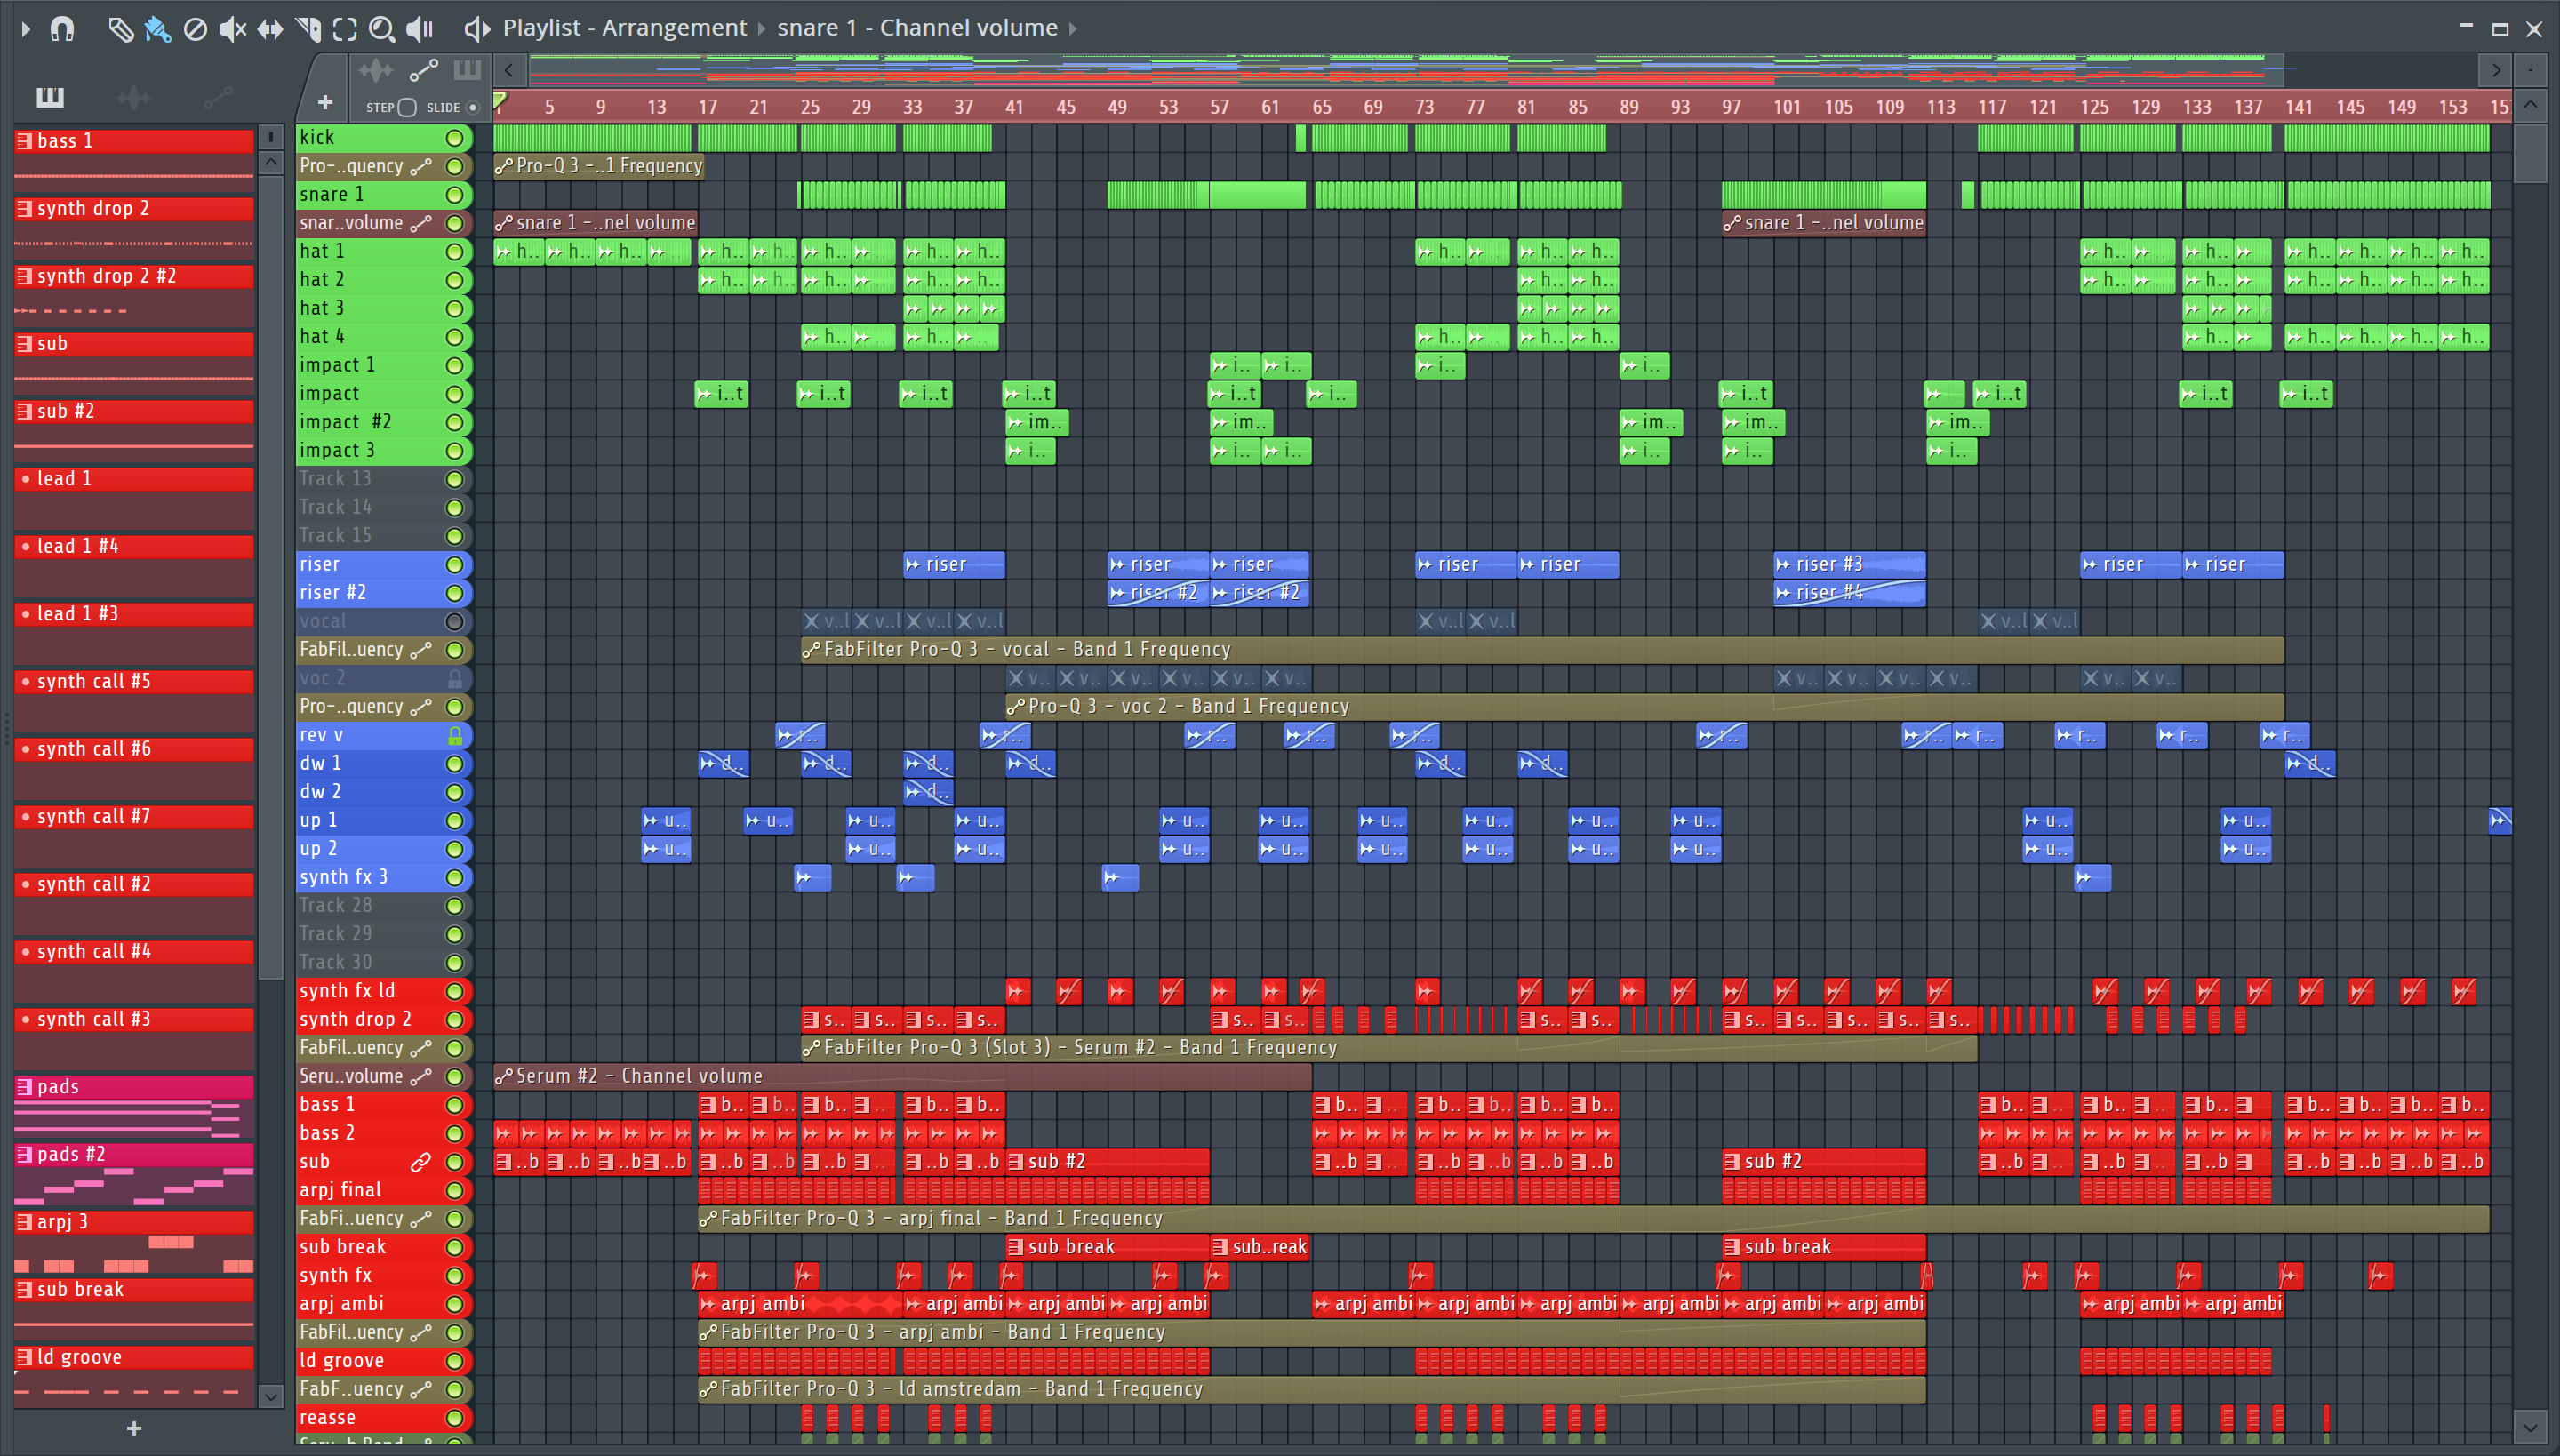Toggle the SLIDE option
Viewport: 2560px width, 1456px height.
coord(473,107)
